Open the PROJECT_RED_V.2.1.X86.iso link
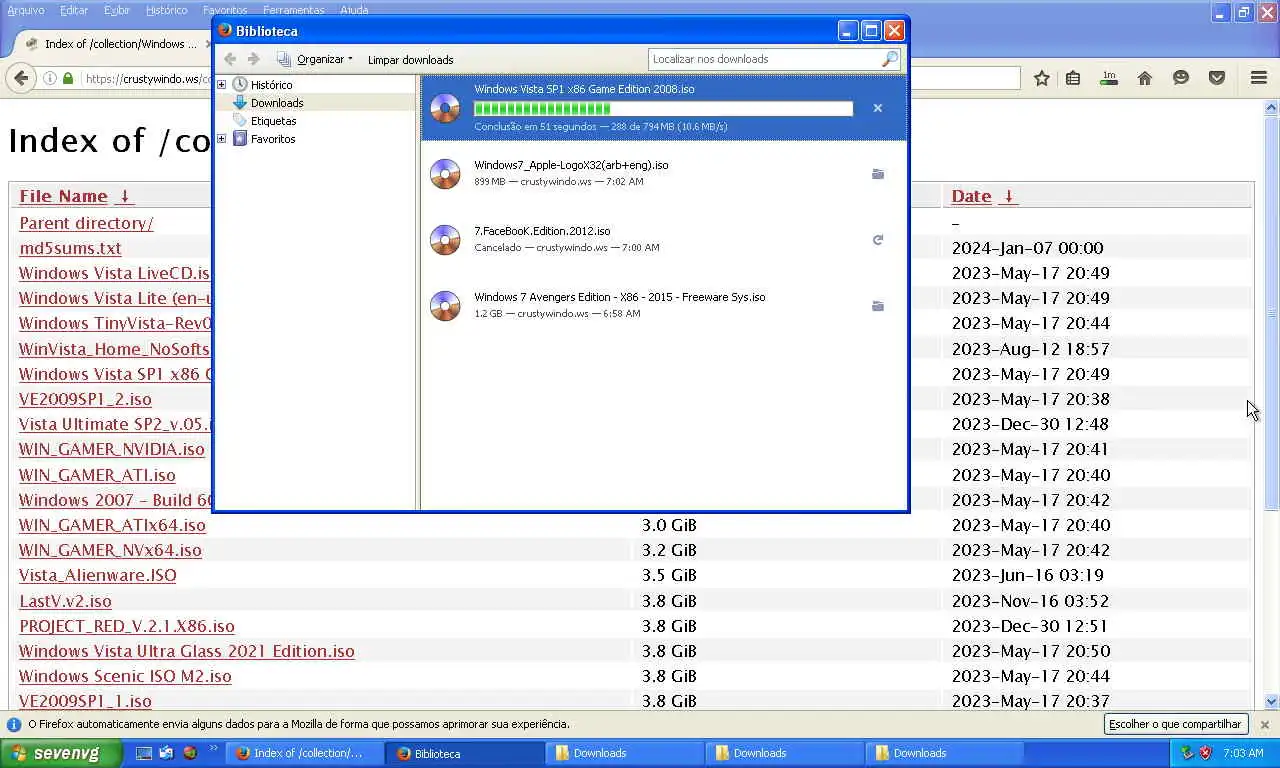The width and height of the screenshot is (1280, 768). [x=127, y=626]
